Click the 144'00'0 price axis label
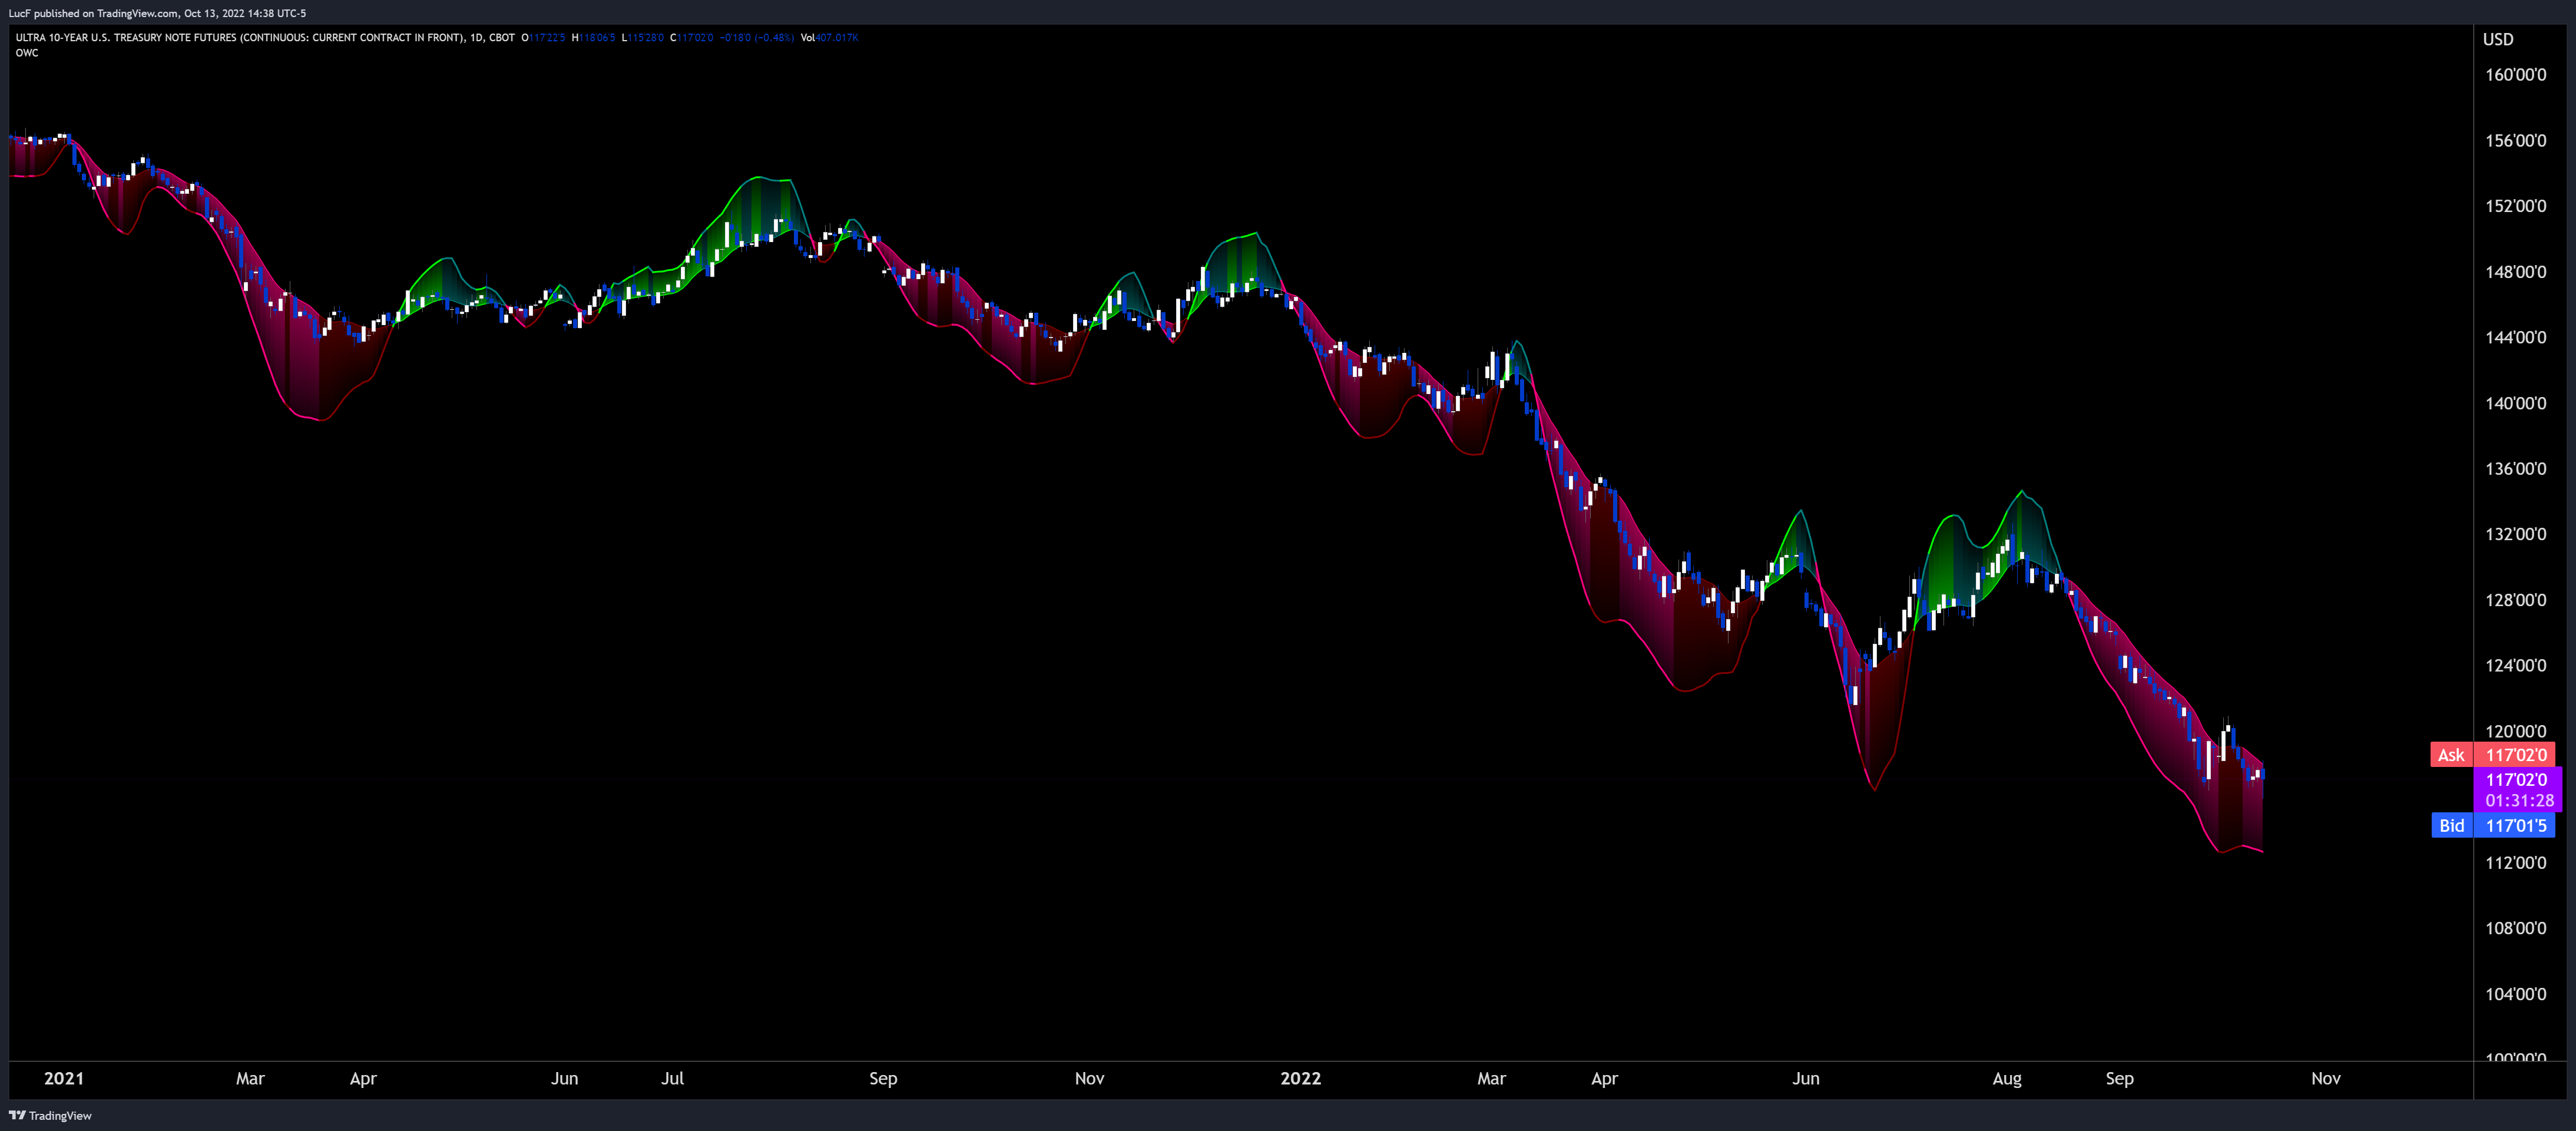Screen dimensions: 2576x1131 point(2515,338)
